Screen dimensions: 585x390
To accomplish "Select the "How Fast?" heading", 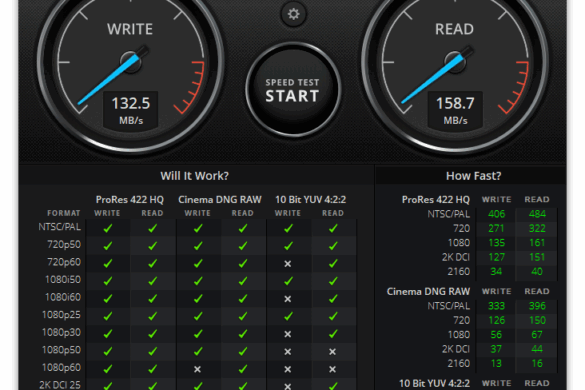I will (473, 176).
